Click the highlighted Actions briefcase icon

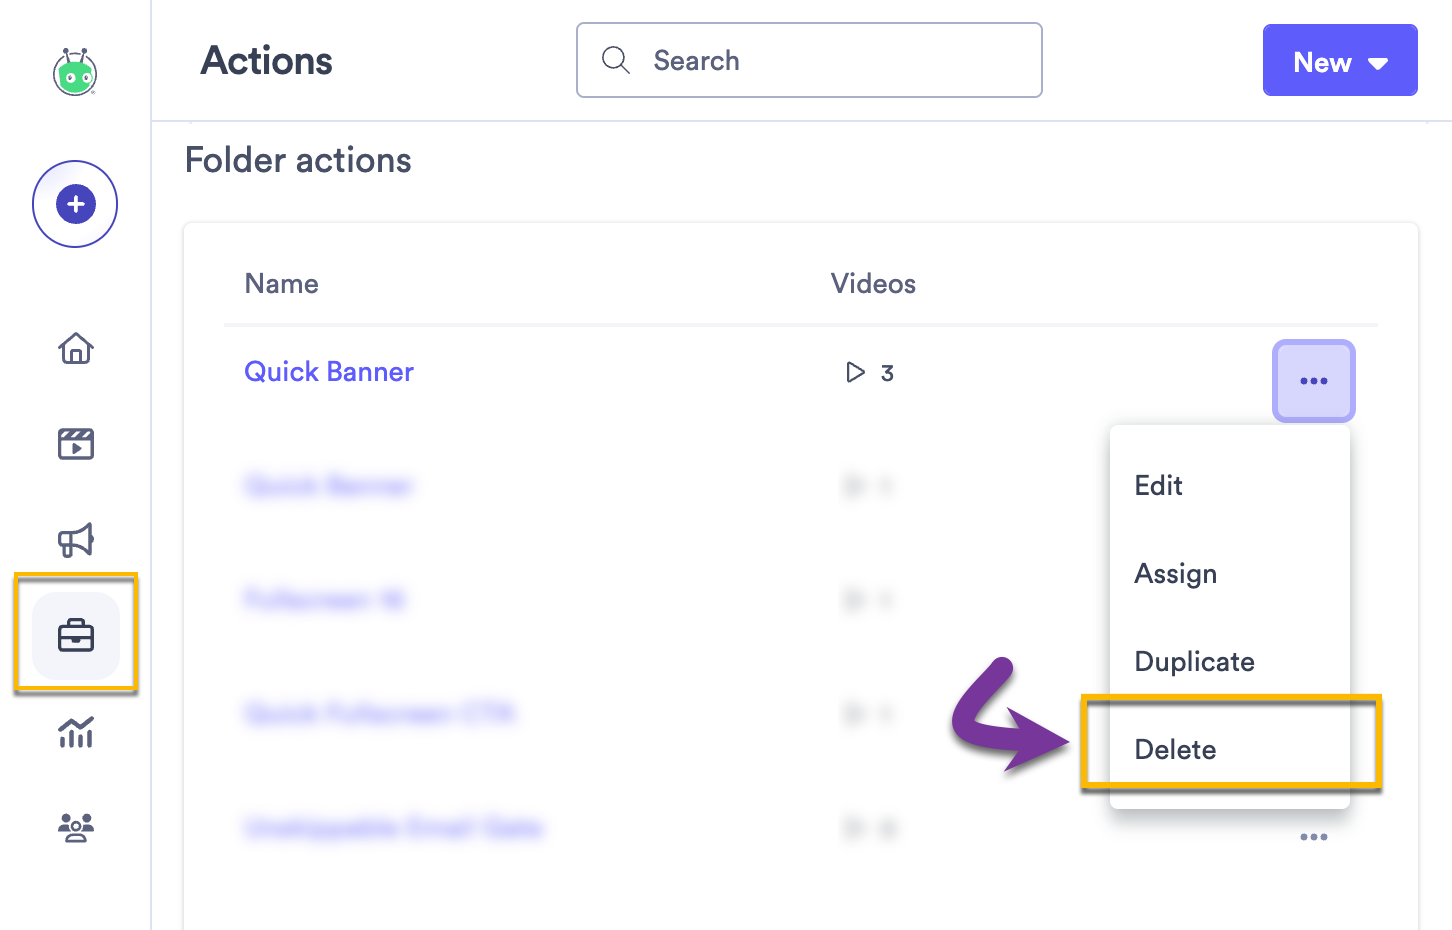[75, 636]
